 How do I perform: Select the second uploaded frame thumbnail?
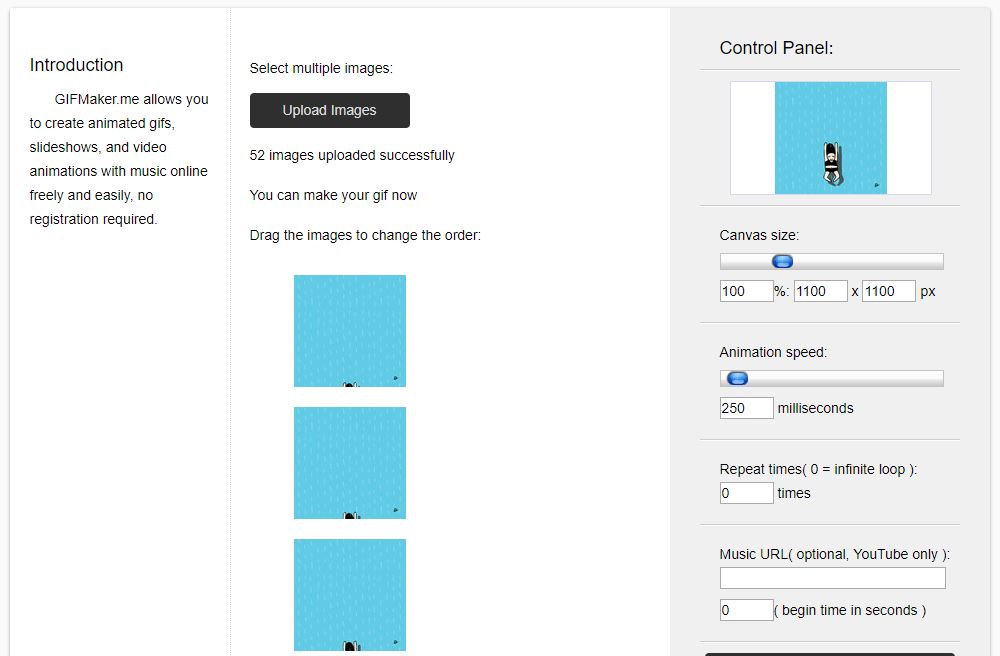(x=349, y=463)
